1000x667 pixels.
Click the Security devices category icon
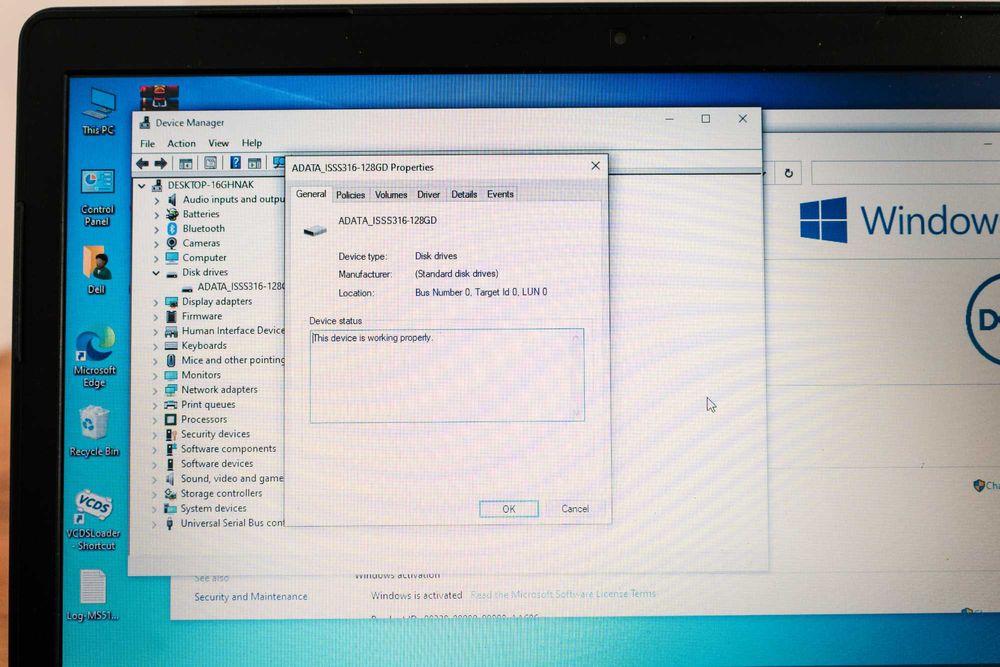coord(170,434)
